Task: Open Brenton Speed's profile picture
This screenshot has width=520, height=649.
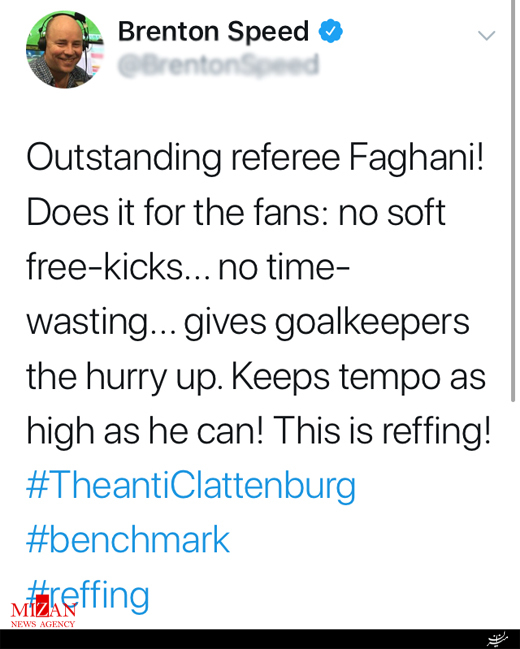Action: 65,49
